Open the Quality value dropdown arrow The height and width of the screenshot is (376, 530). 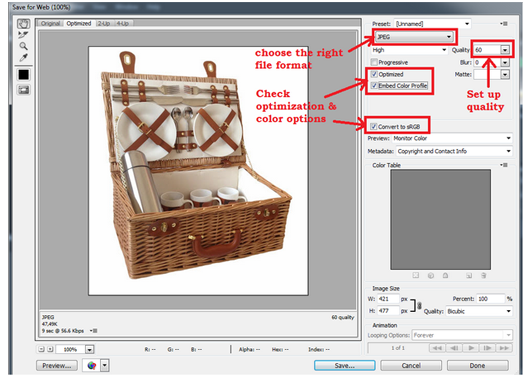click(505, 50)
